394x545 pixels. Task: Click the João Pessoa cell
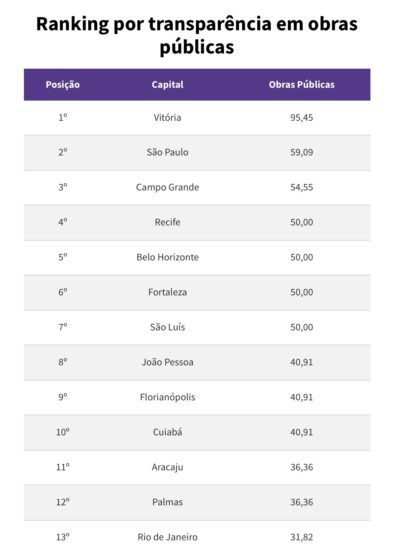pos(167,362)
